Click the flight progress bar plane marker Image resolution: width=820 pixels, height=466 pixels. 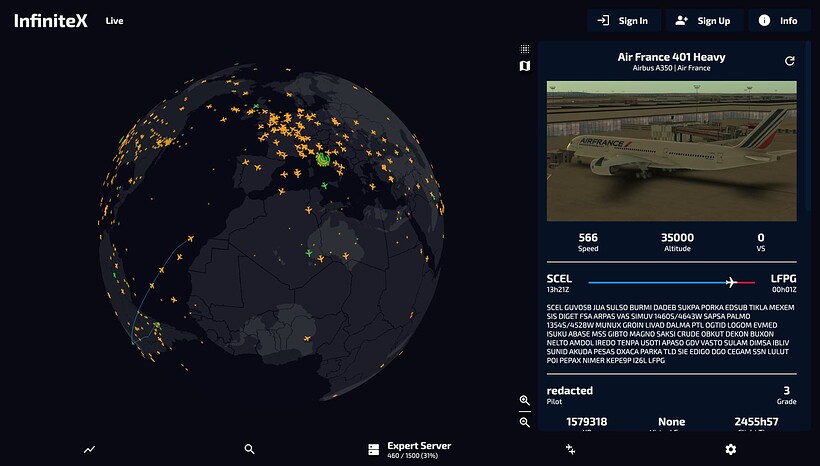pos(731,282)
